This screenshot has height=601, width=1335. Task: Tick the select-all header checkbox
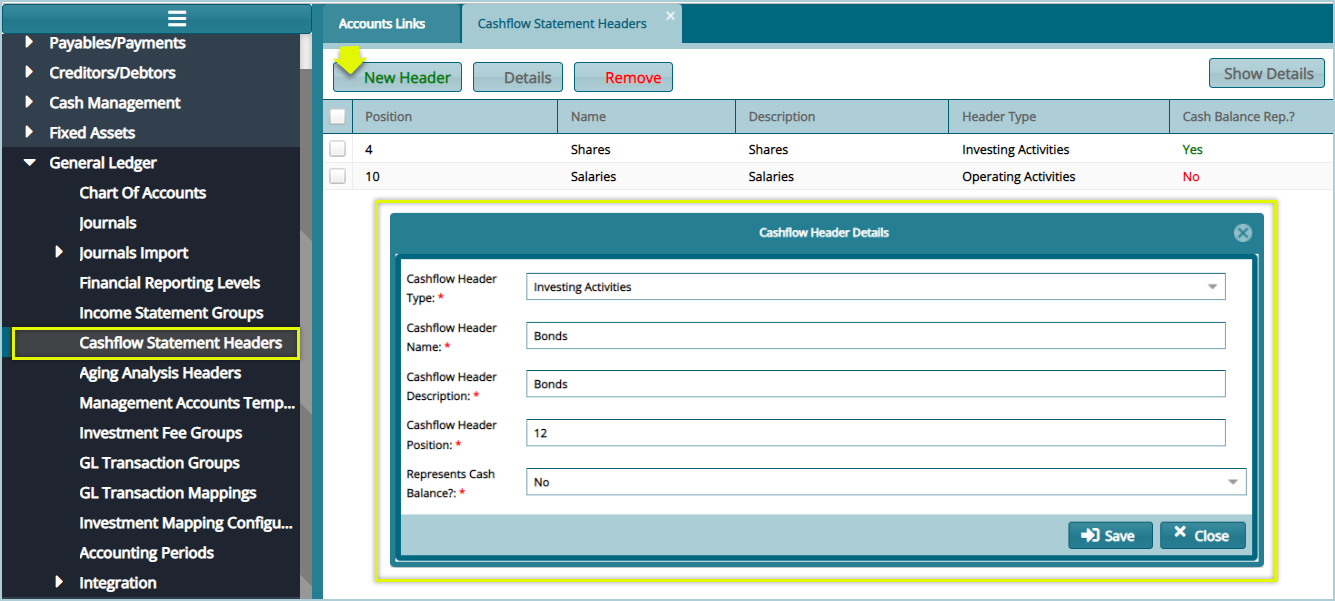(x=338, y=117)
